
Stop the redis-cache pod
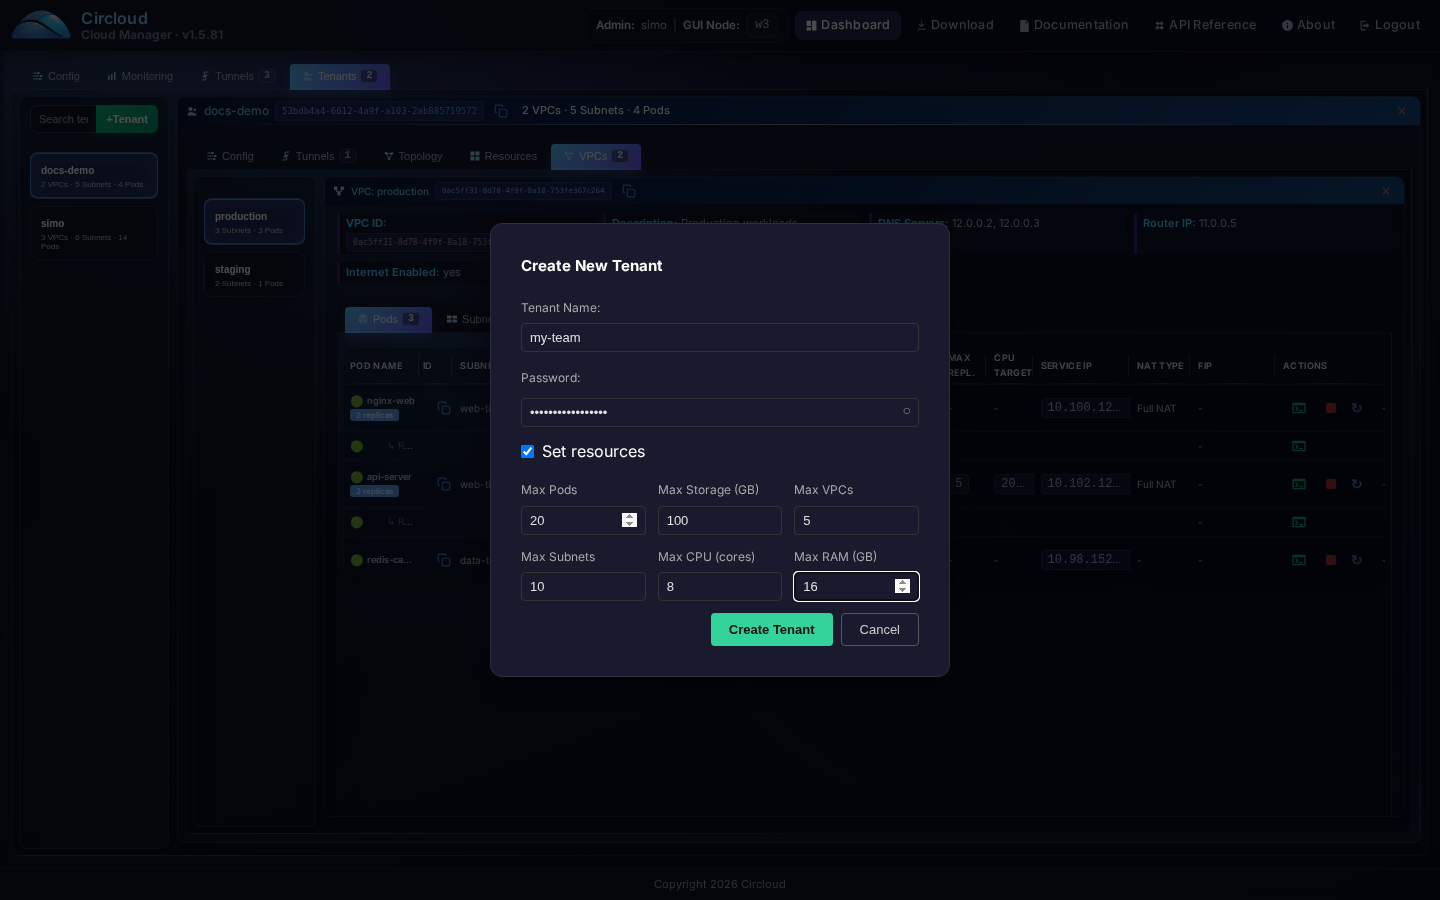pyautogui.click(x=1331, y=560)
